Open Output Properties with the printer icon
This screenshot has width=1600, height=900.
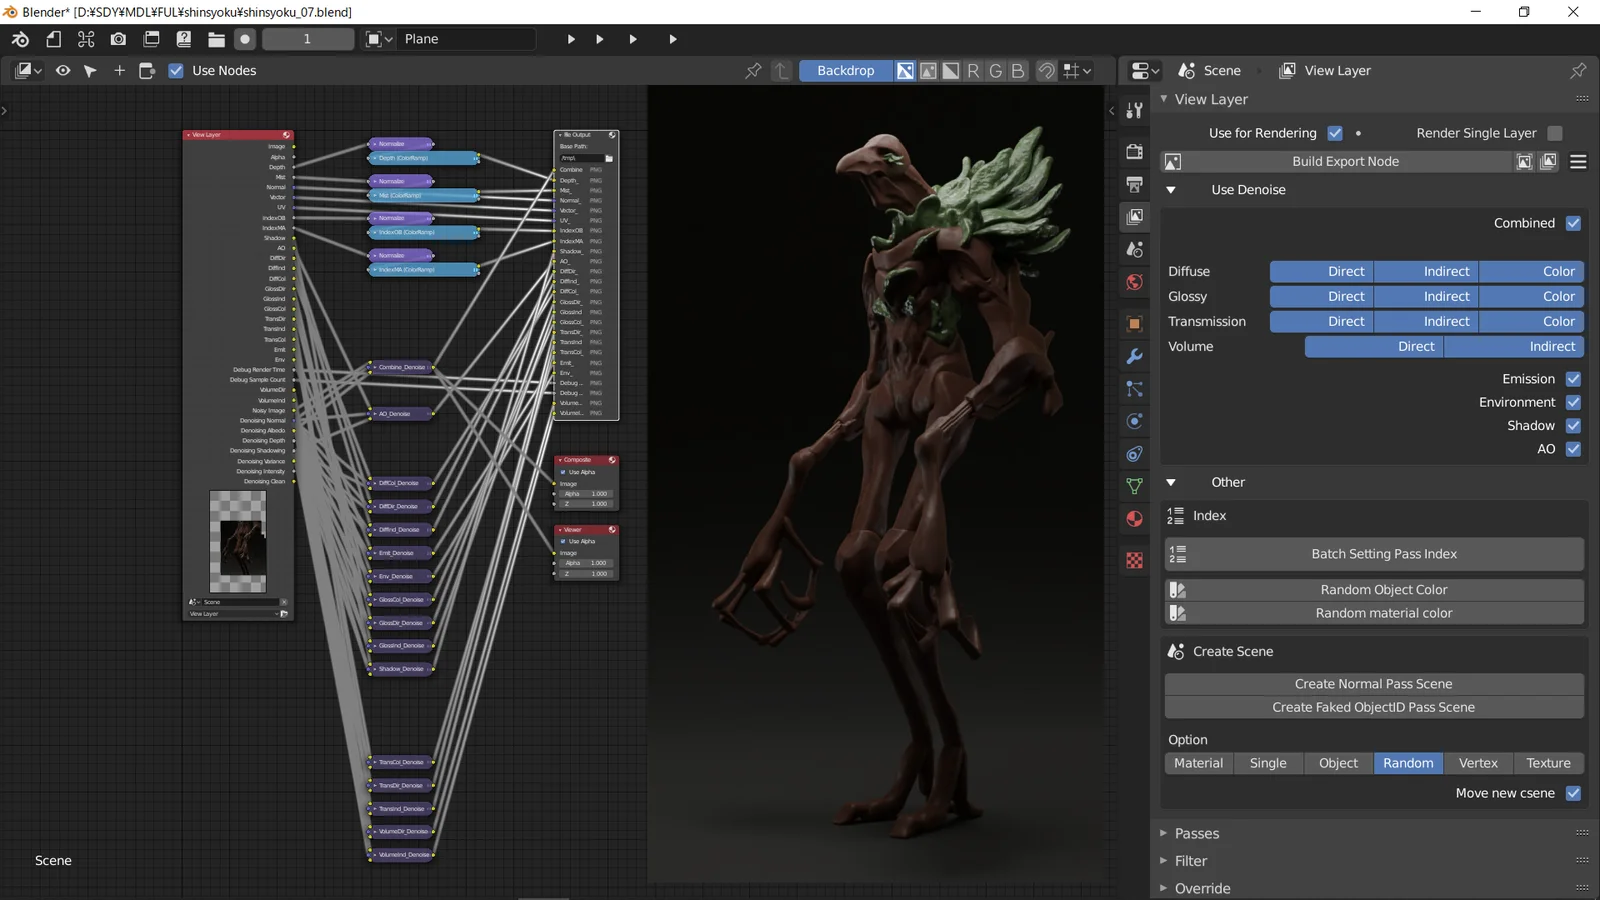[x=1134, y=184]
